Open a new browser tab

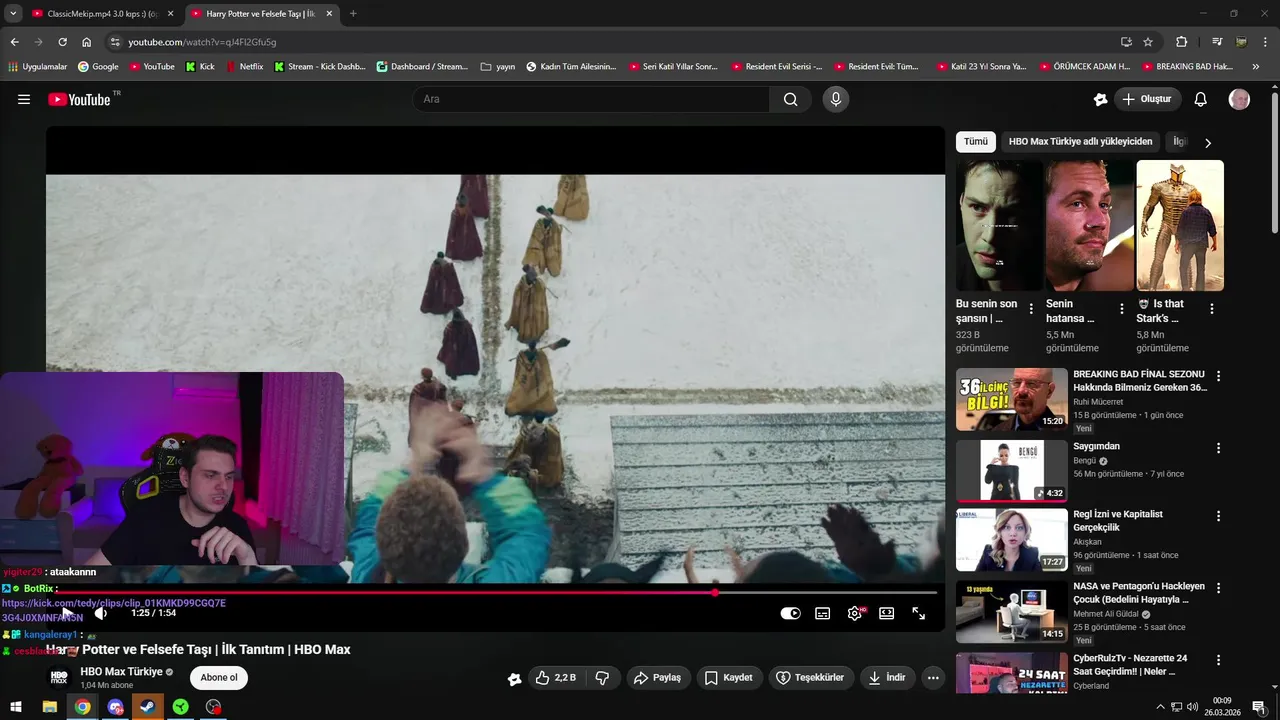[353, 14]
